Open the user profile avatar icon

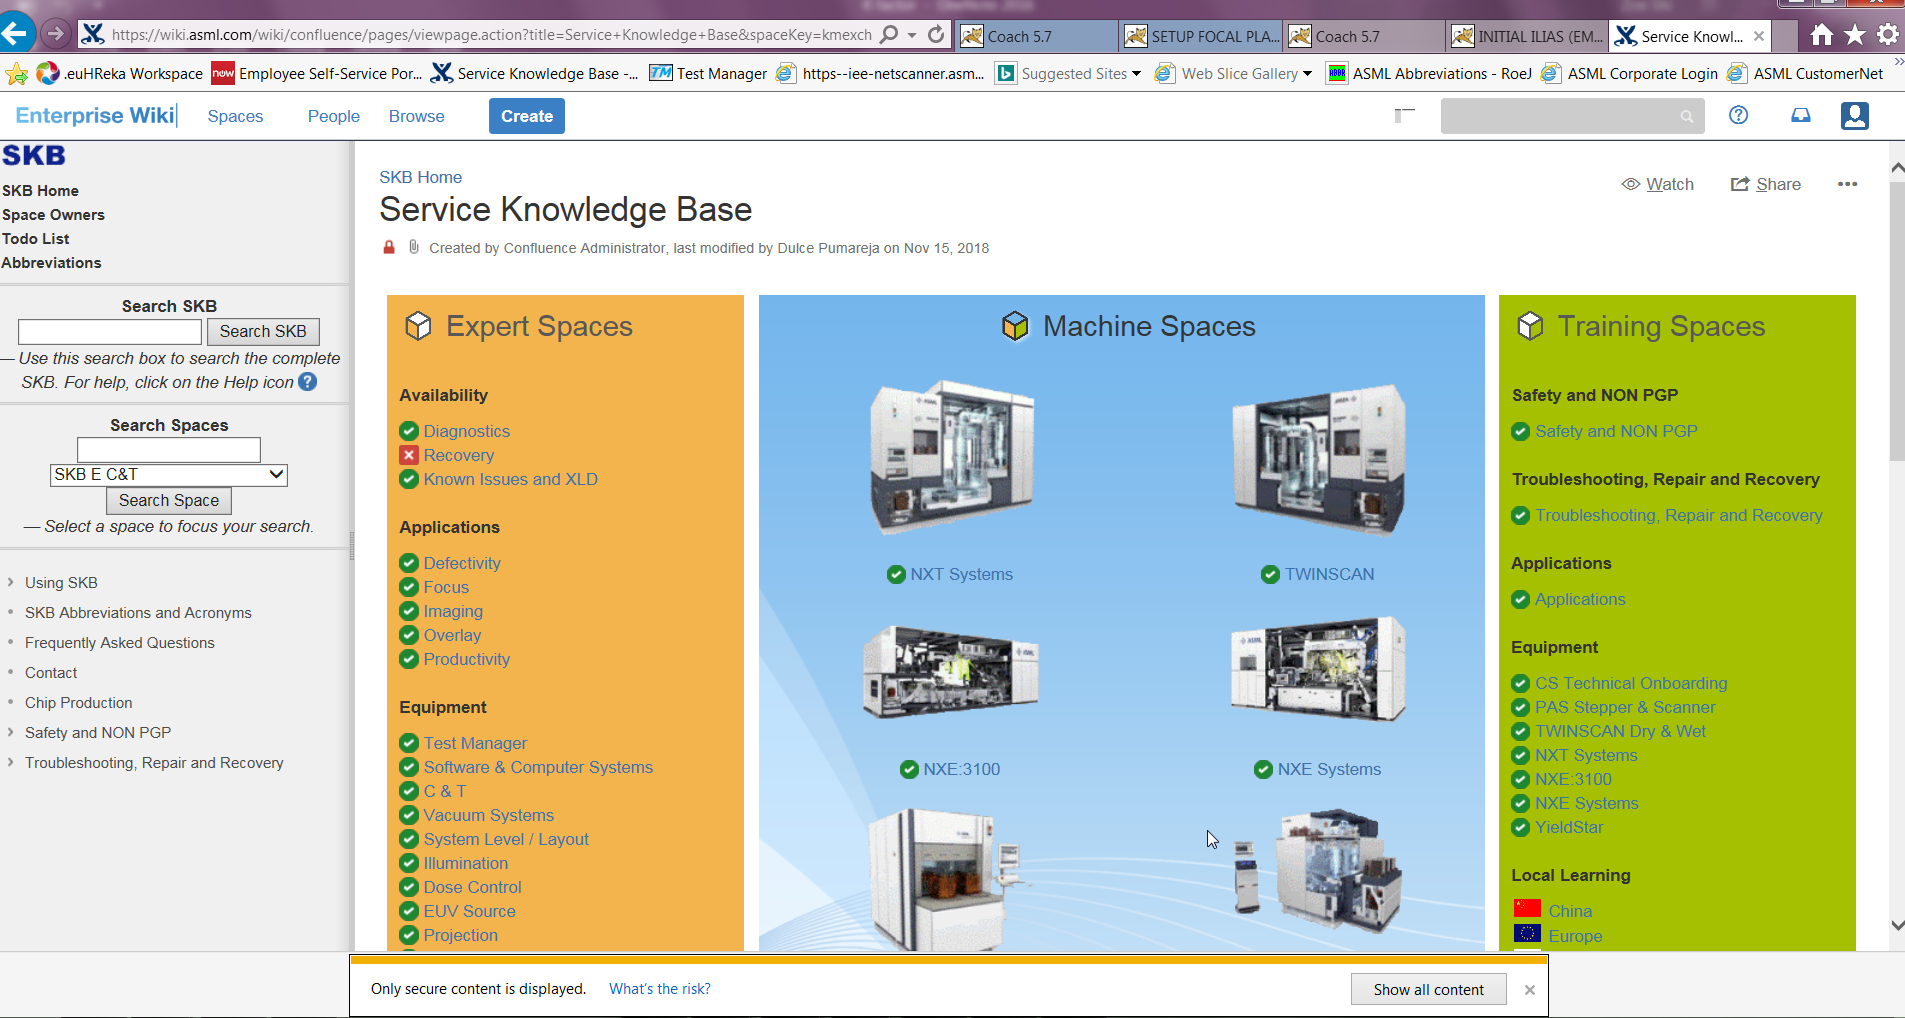point(1855,116)
